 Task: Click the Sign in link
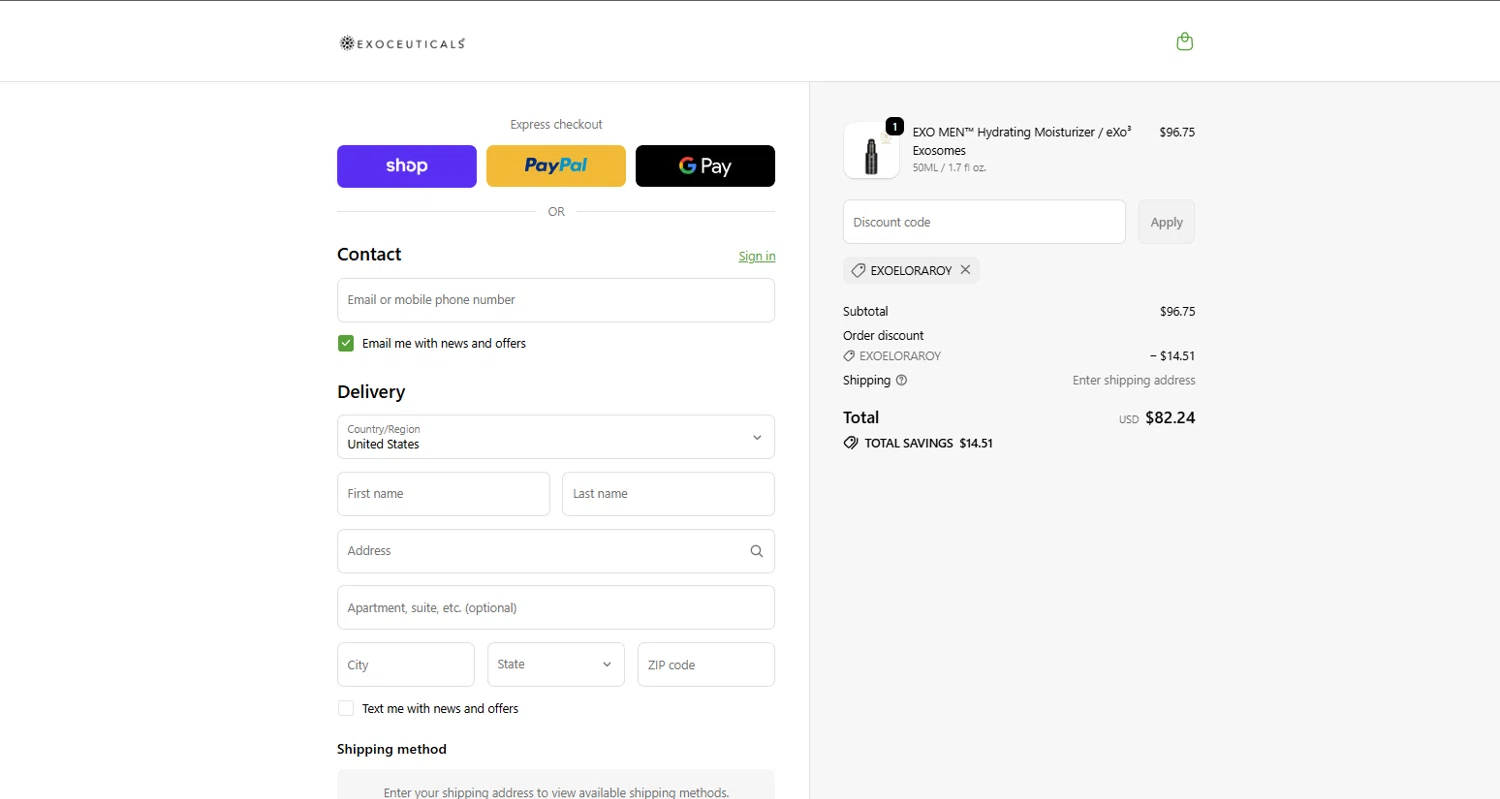(757, 256)
